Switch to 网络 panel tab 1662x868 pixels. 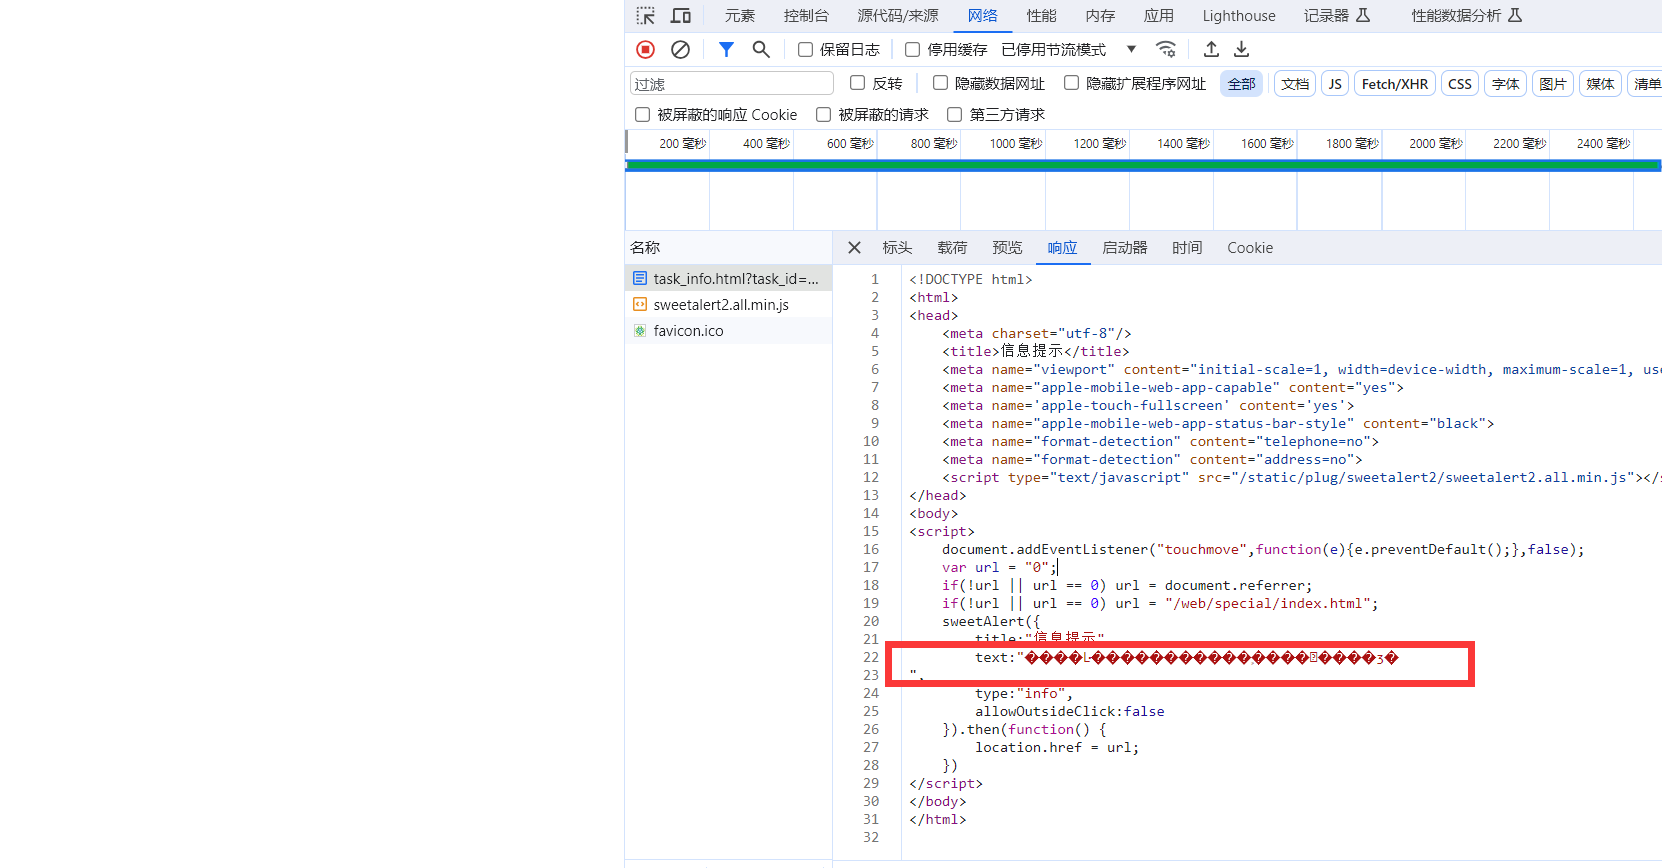[983, 16]
